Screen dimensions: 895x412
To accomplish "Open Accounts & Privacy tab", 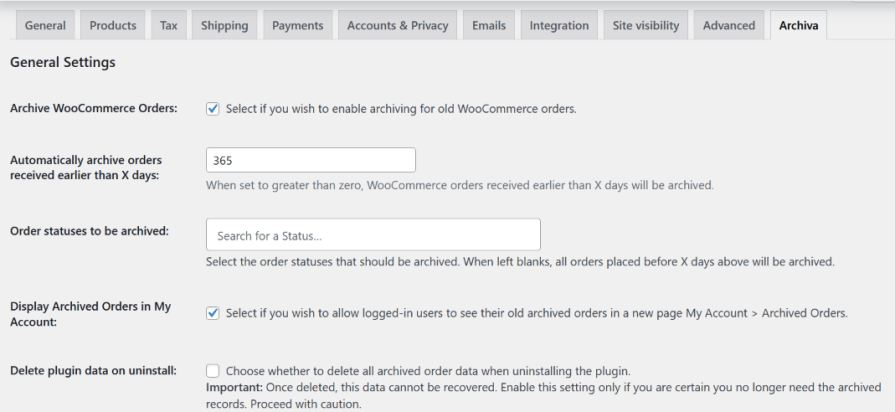I will 398,25.
